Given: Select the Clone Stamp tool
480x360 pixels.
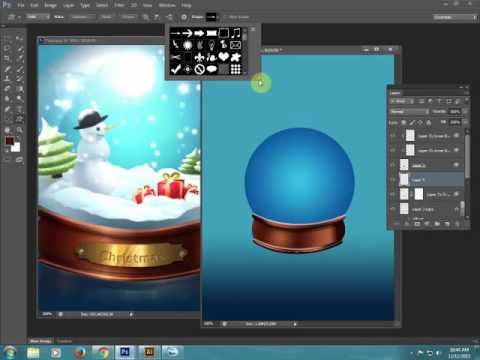Looking at the screenshot, I should pos(7,79).
